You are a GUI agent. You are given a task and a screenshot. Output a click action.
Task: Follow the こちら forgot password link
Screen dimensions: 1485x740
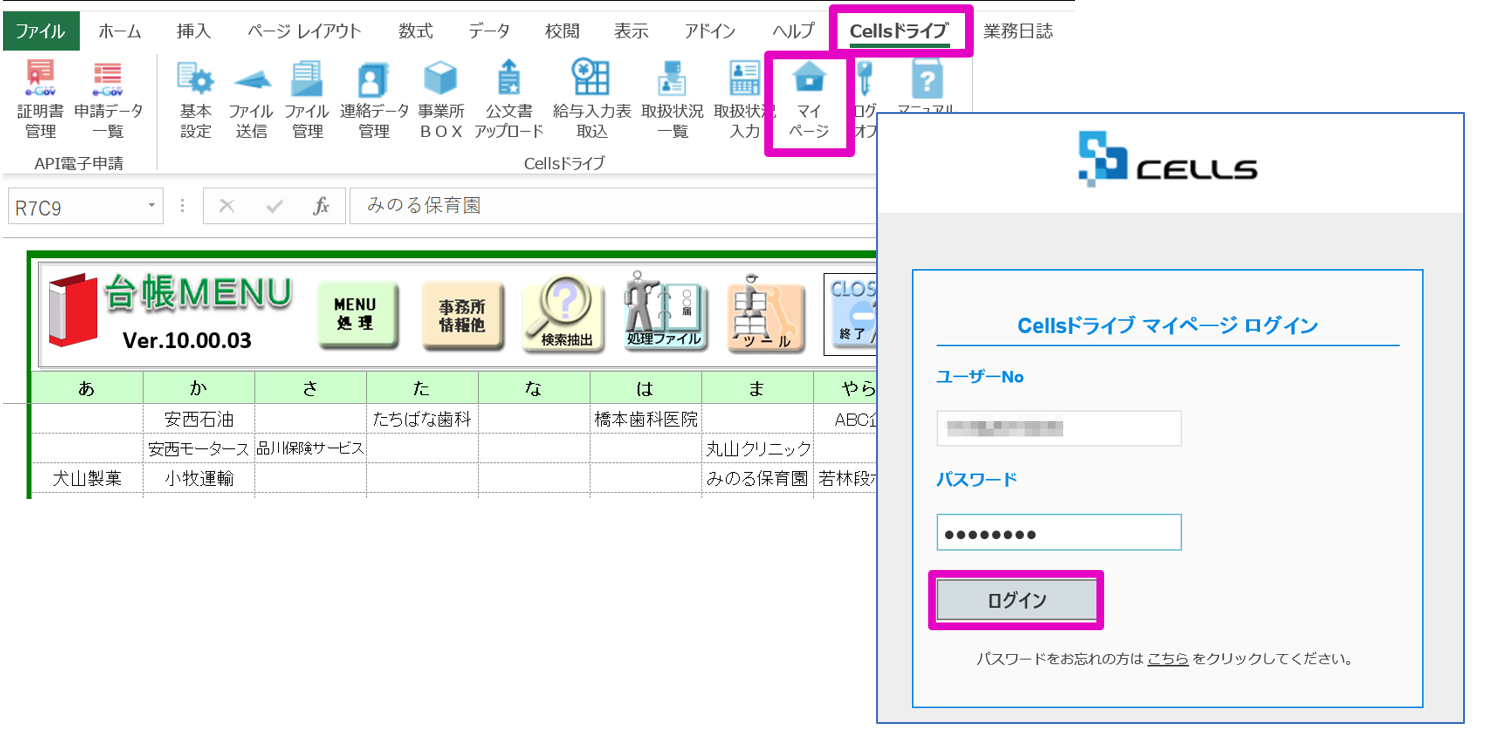tap(1168, 659)
